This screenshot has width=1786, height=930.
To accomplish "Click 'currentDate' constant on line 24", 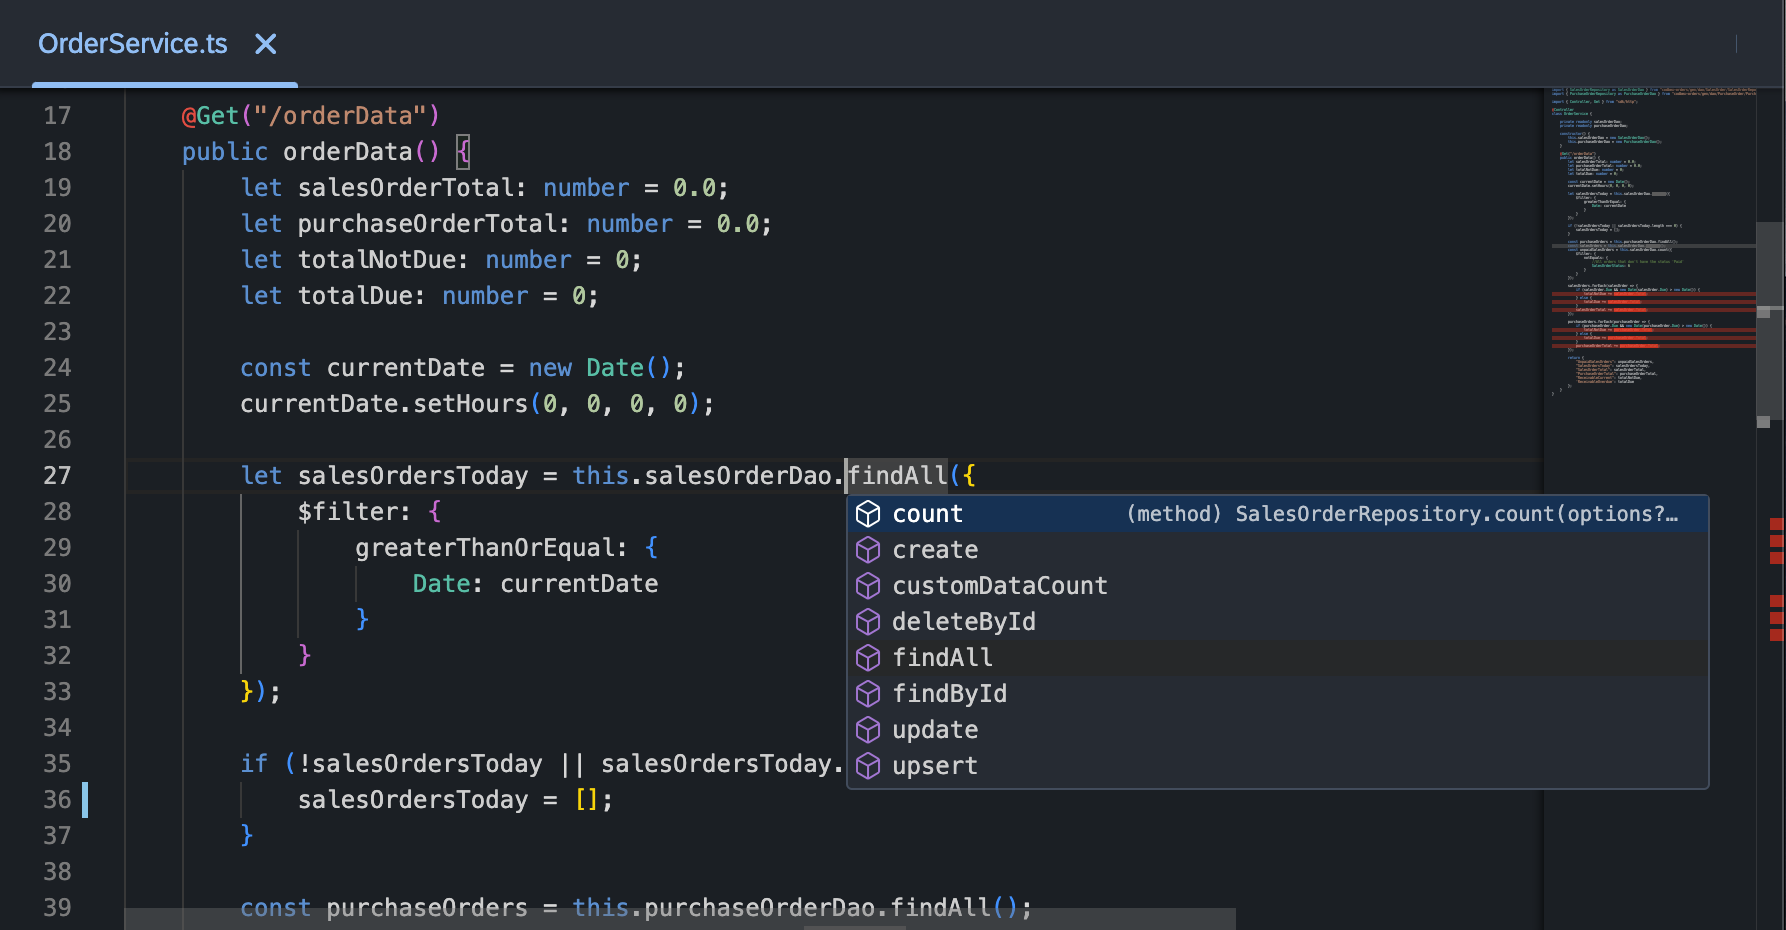I will click(406, 368).
